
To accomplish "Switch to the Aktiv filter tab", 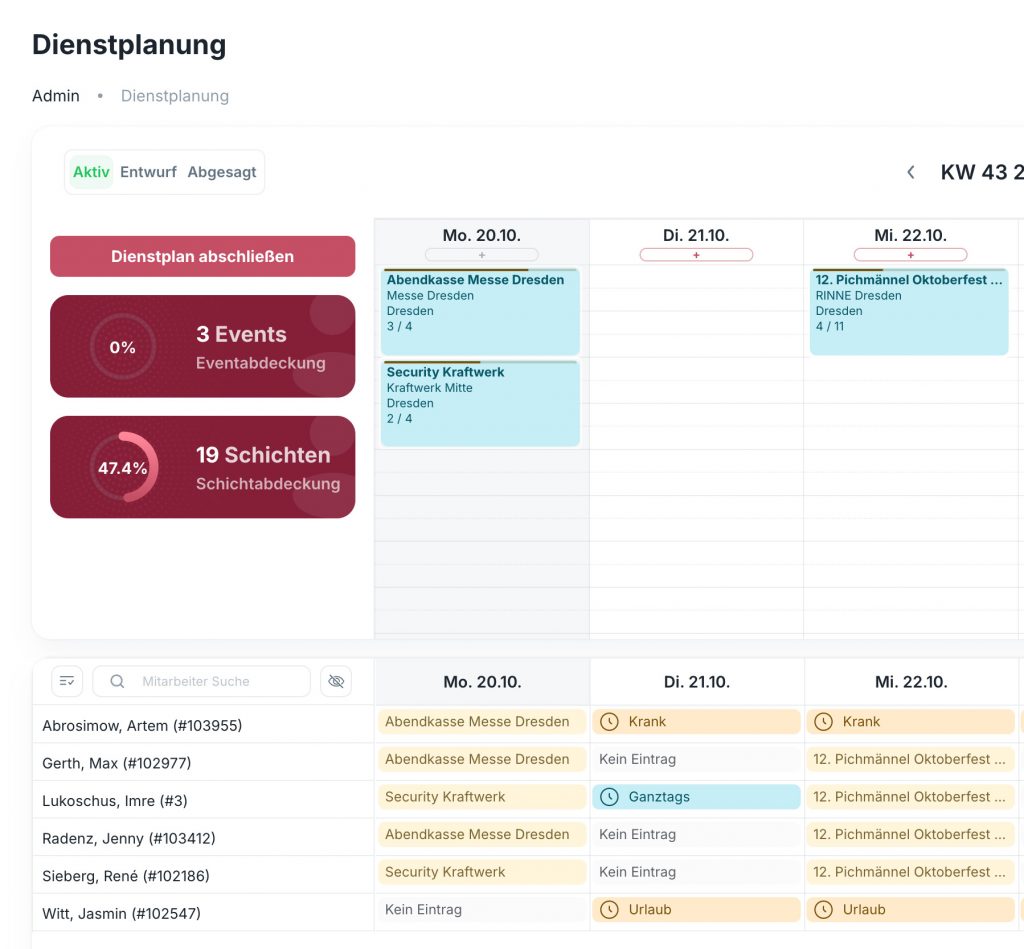I will (x=91, y=172).
